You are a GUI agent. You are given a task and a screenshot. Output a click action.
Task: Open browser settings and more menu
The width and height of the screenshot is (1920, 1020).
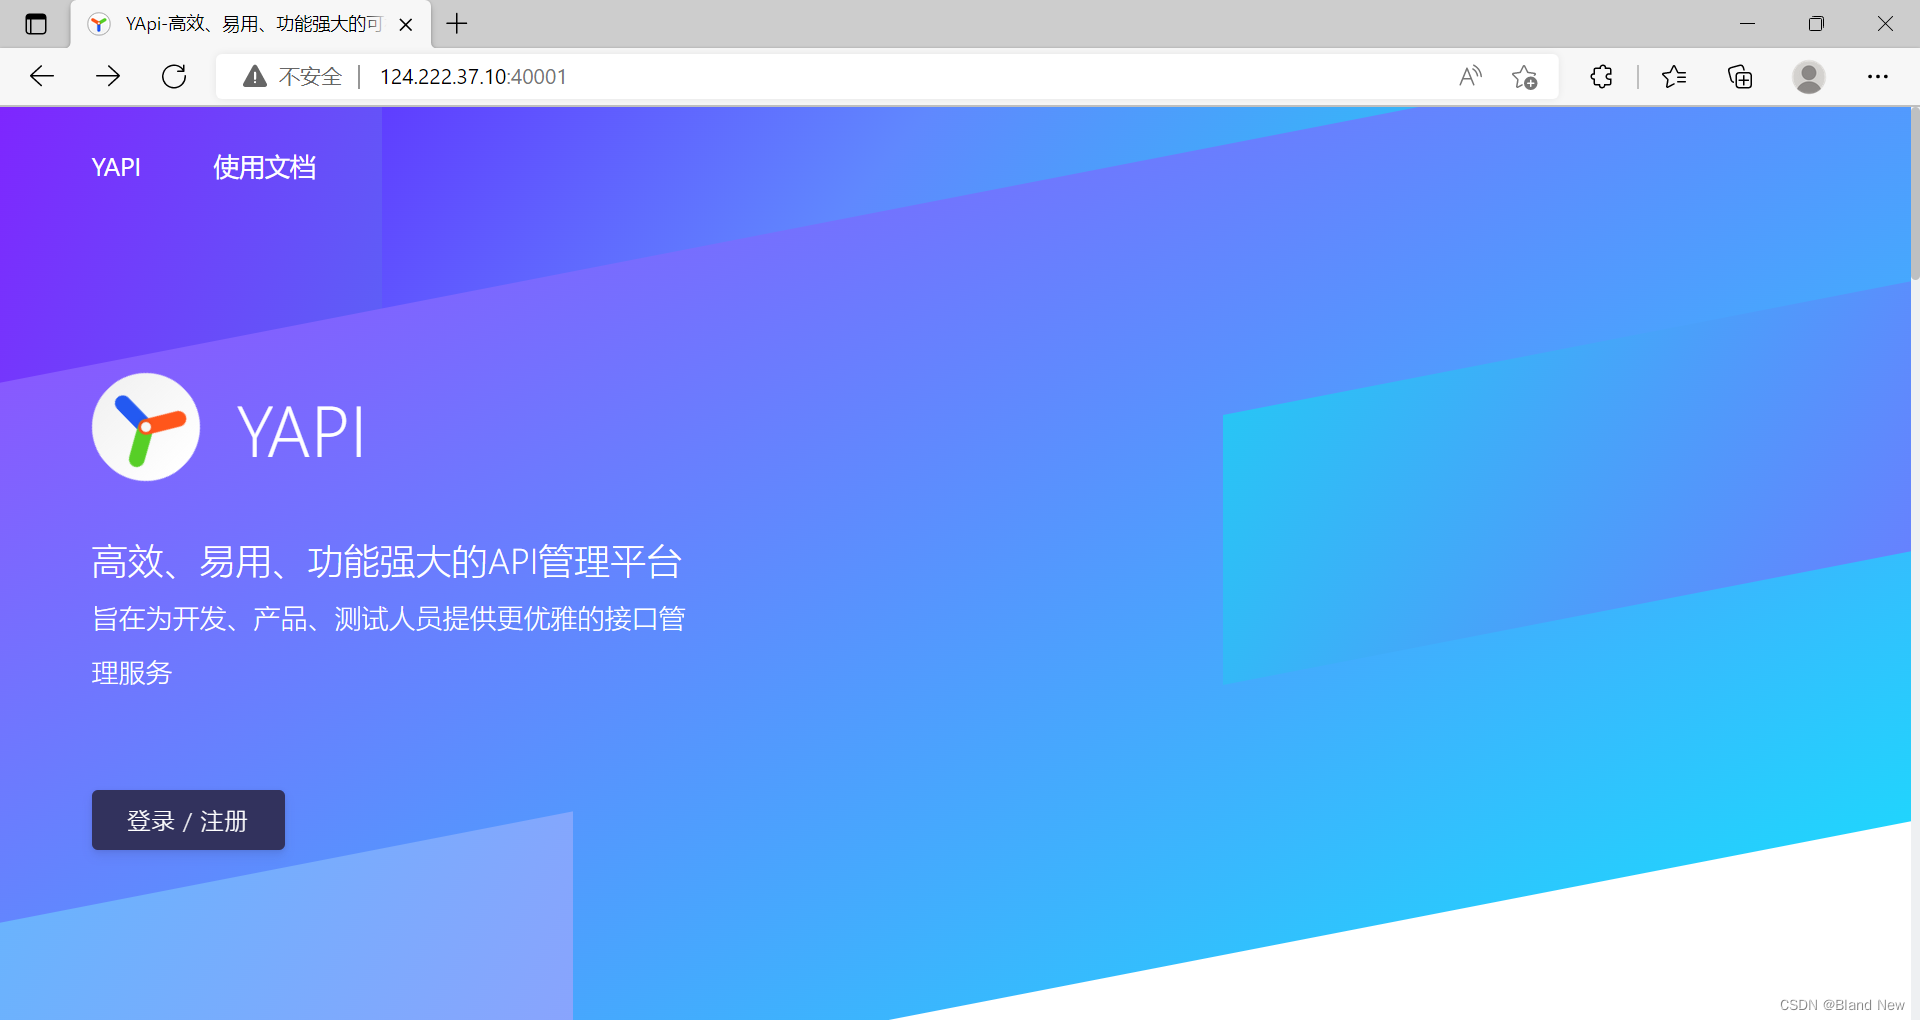click(1878, 76)
